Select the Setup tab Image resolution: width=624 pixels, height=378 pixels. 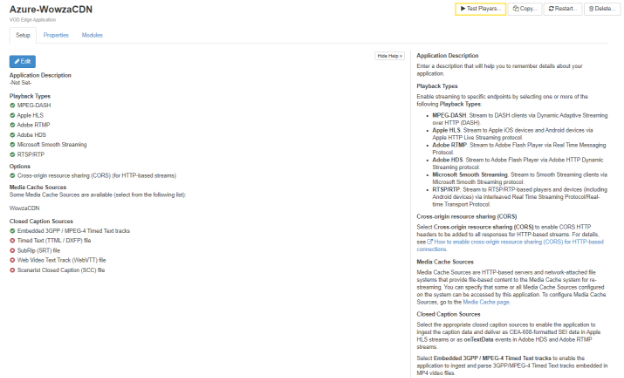[x=23, y=35]
